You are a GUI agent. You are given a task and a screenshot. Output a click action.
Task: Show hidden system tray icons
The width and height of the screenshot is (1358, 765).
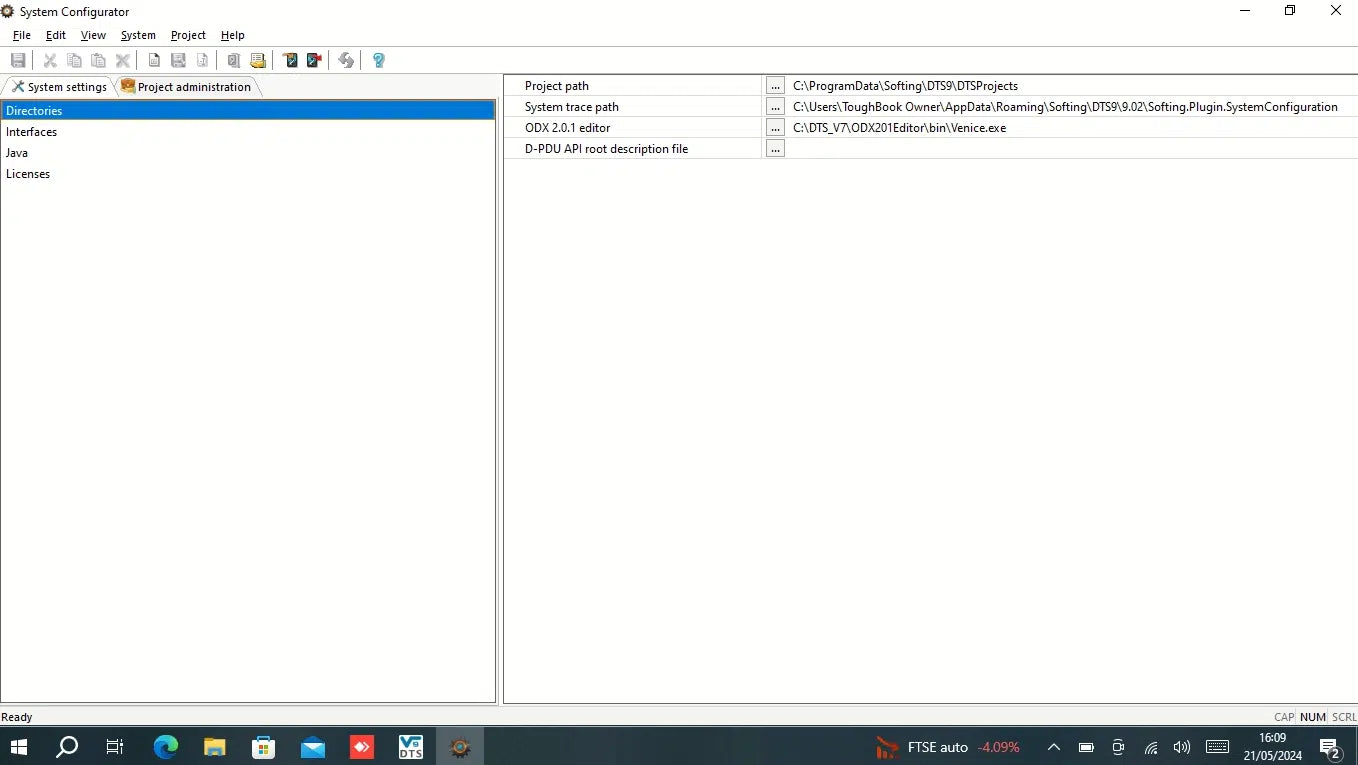pos(1053,747)
